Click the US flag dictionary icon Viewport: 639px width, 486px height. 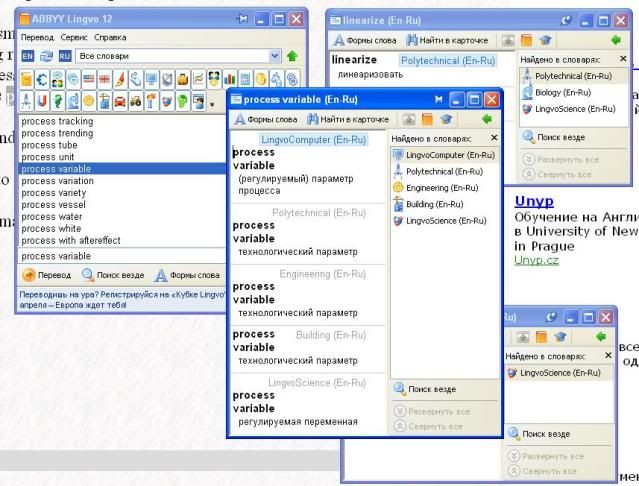pyautogui.click(x=88, y=79)
